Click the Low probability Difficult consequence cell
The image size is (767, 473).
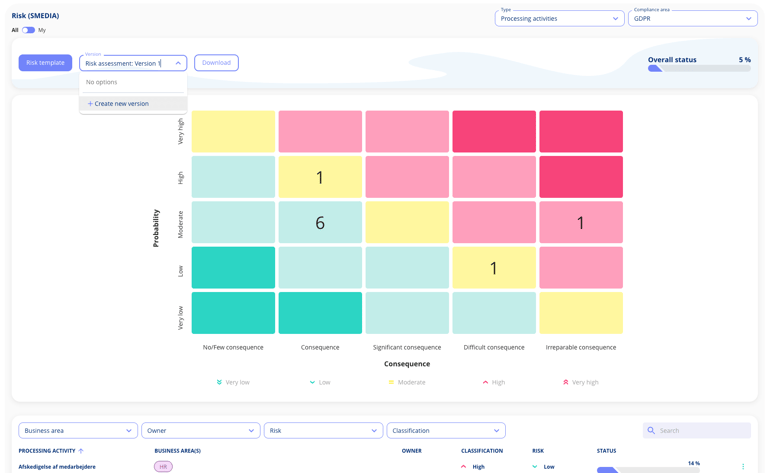point(494,268)
